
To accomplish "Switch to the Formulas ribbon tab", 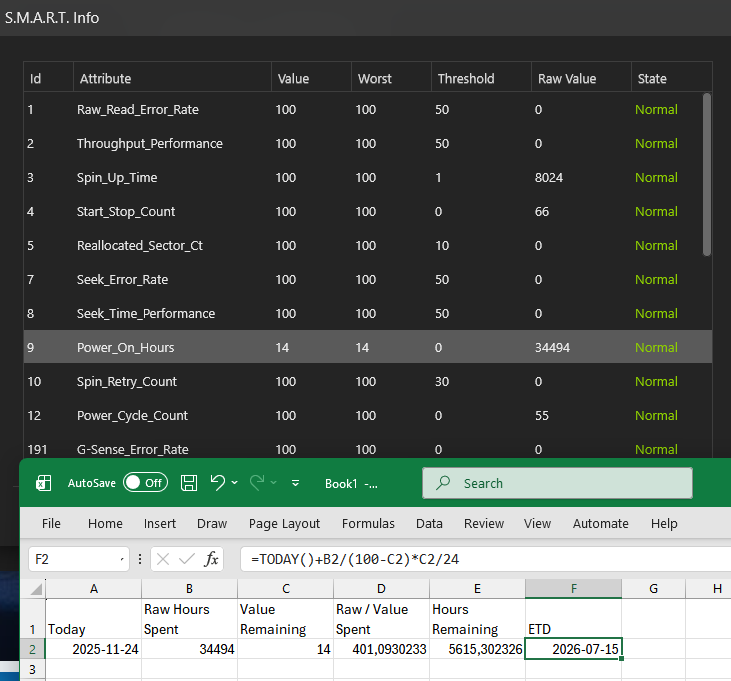I will point(368,523).
